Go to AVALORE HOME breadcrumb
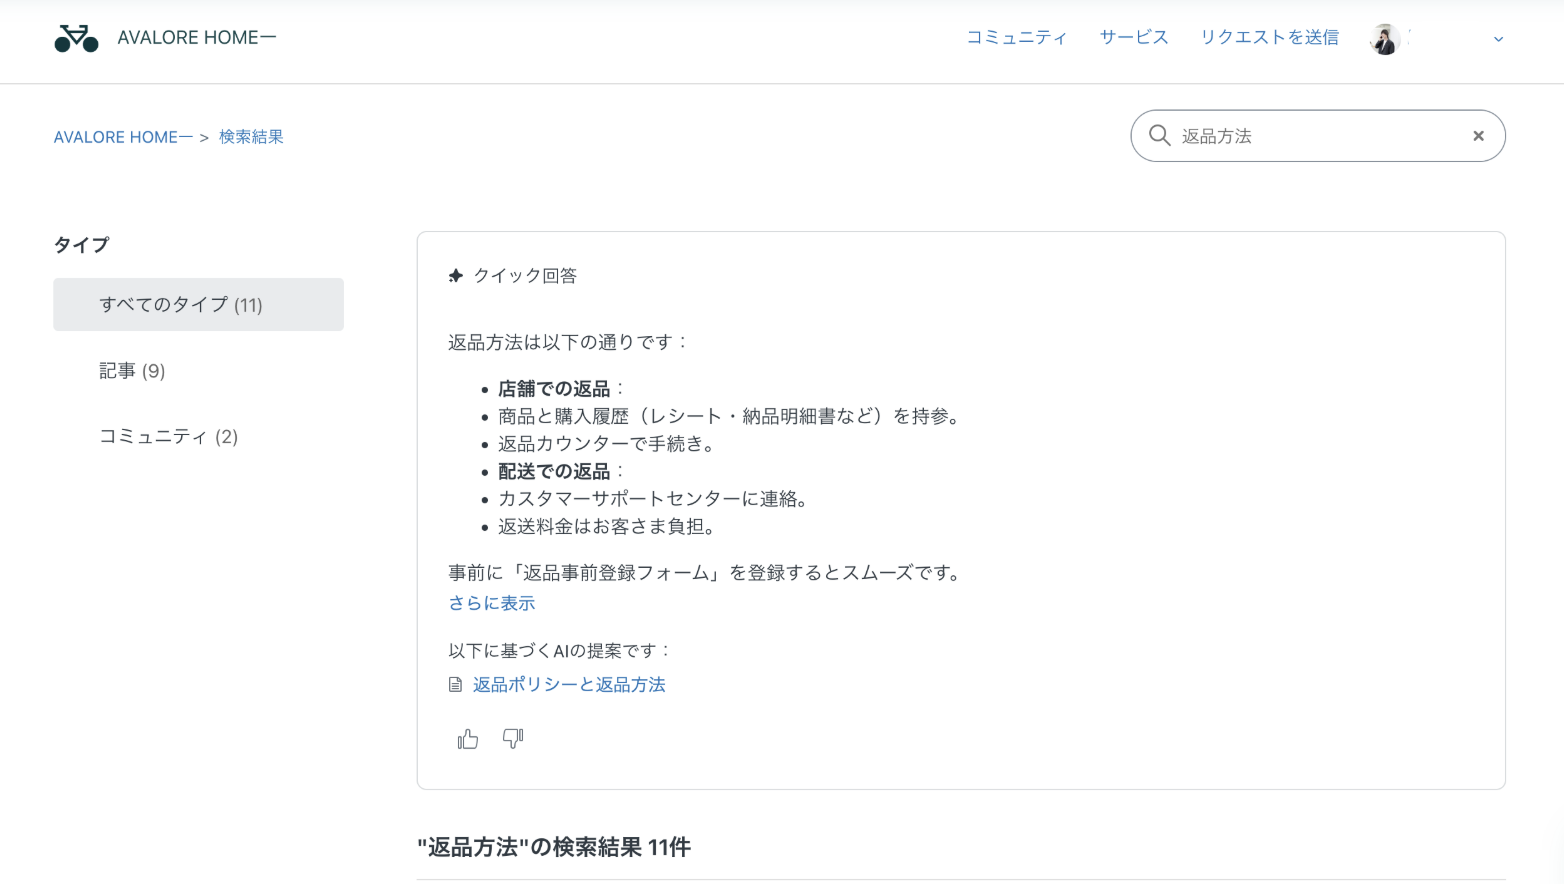 (123, 137)
